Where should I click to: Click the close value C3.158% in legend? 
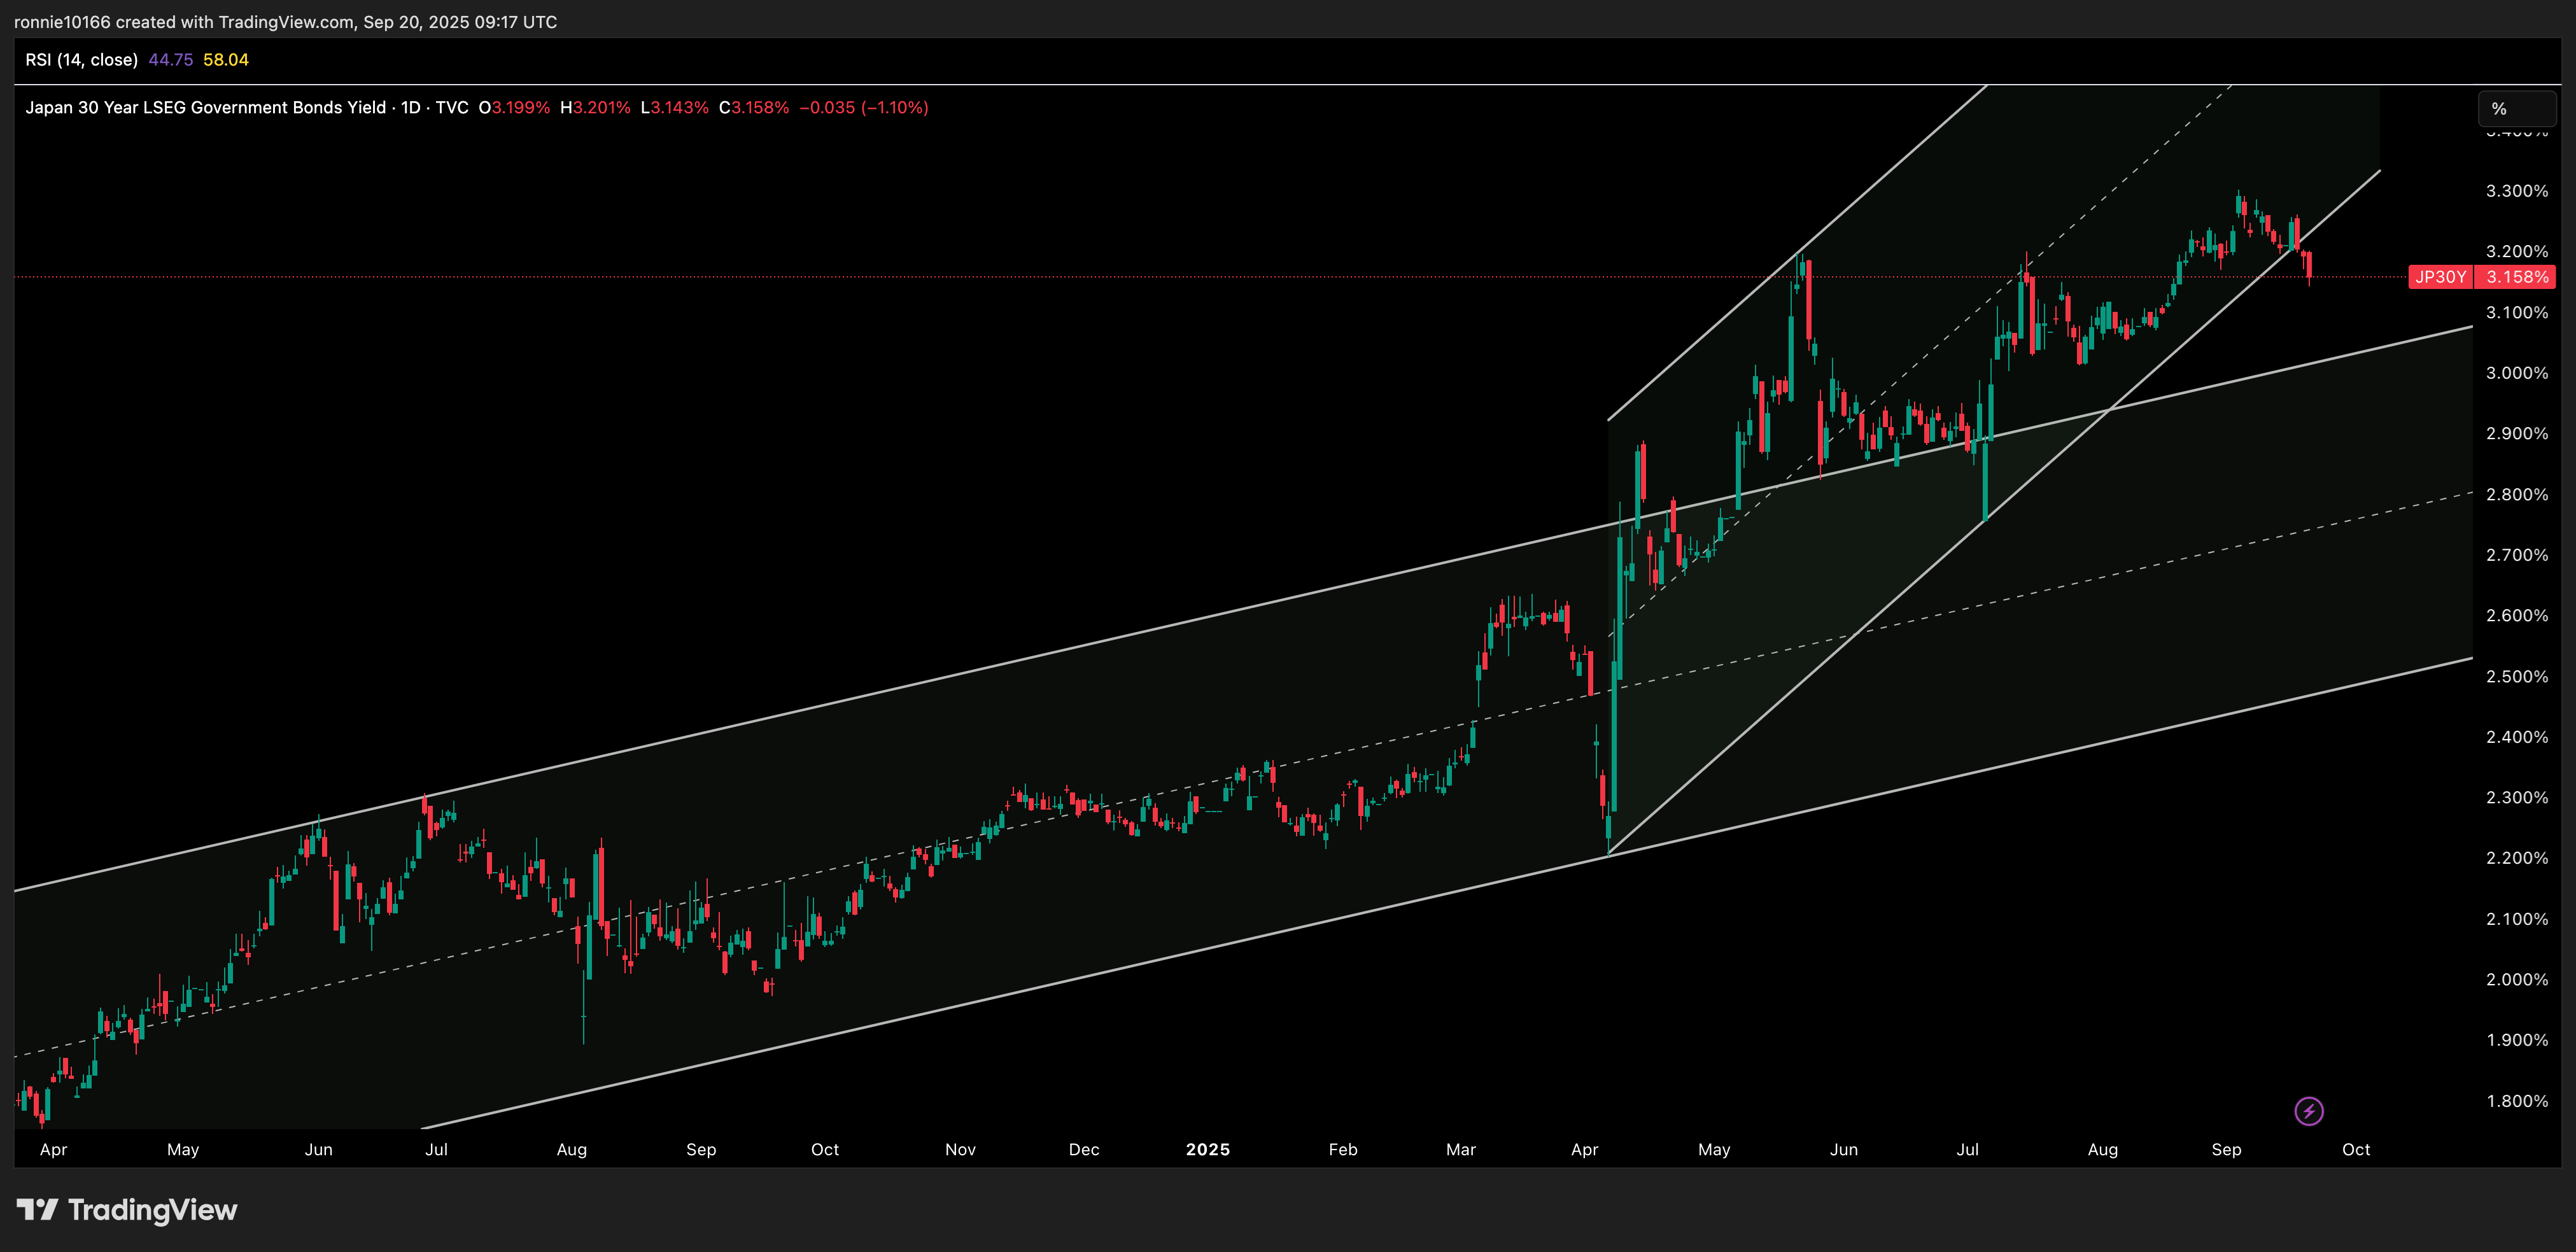tap(754, 108)
